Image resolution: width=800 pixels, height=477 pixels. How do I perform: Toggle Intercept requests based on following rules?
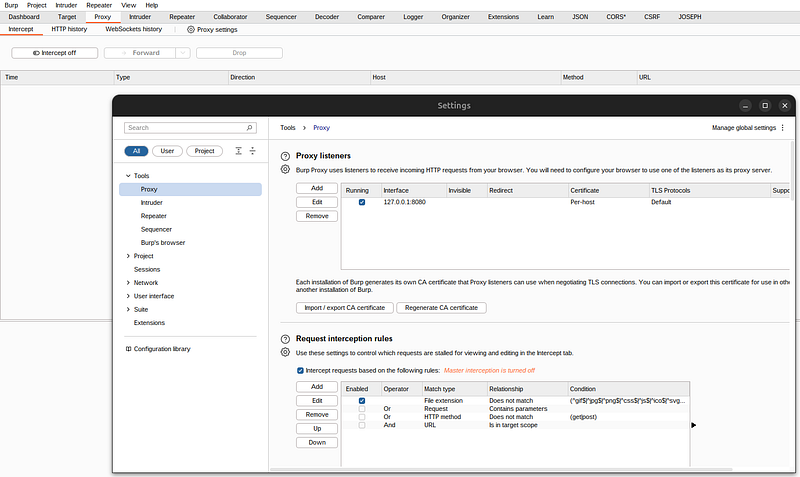coord(300,370)
